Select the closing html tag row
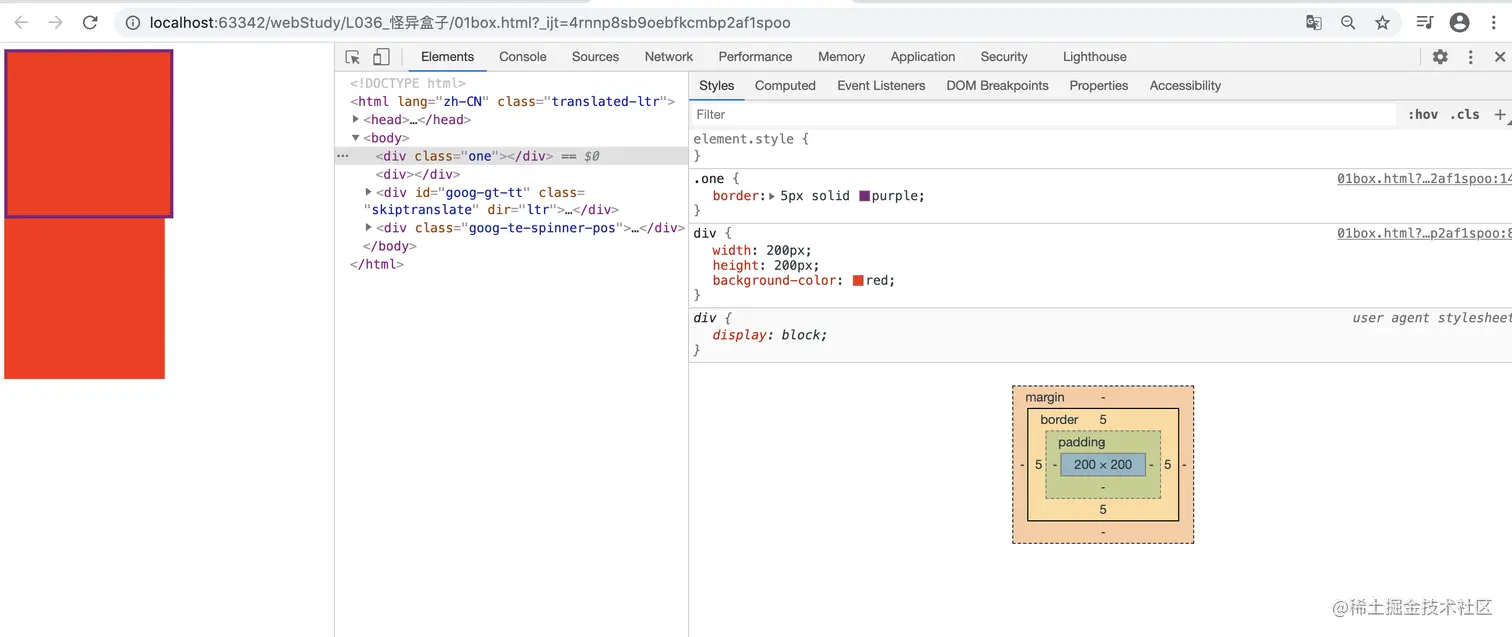 [x=377, y=264]
